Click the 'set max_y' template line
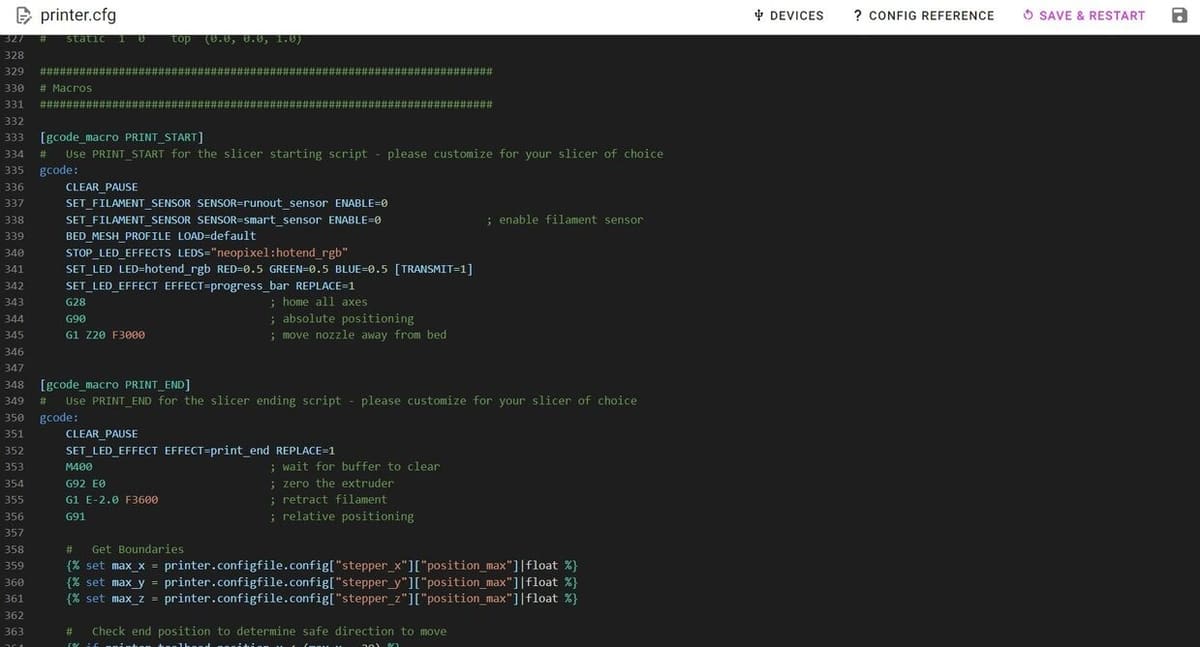The width and height of the screenshot is (1200, 647). [x=321, y=582]
